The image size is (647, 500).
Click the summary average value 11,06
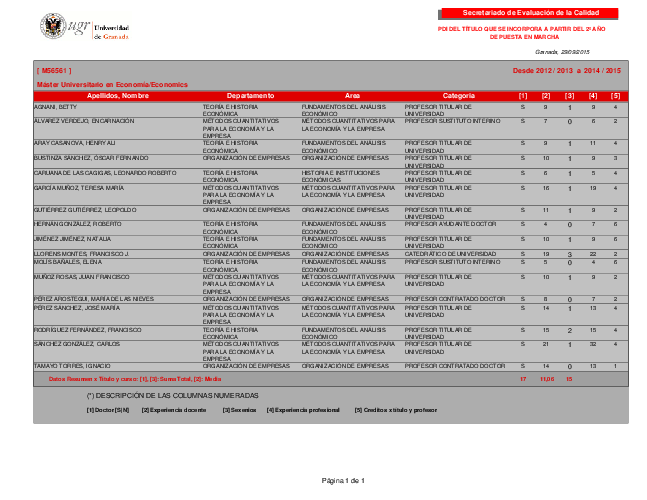pos(547,379)
